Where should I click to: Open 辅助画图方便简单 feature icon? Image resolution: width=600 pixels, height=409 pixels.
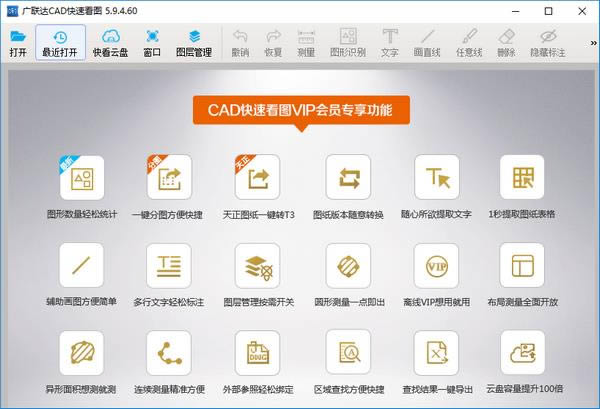pyautogui.click(x=82, y=266)
